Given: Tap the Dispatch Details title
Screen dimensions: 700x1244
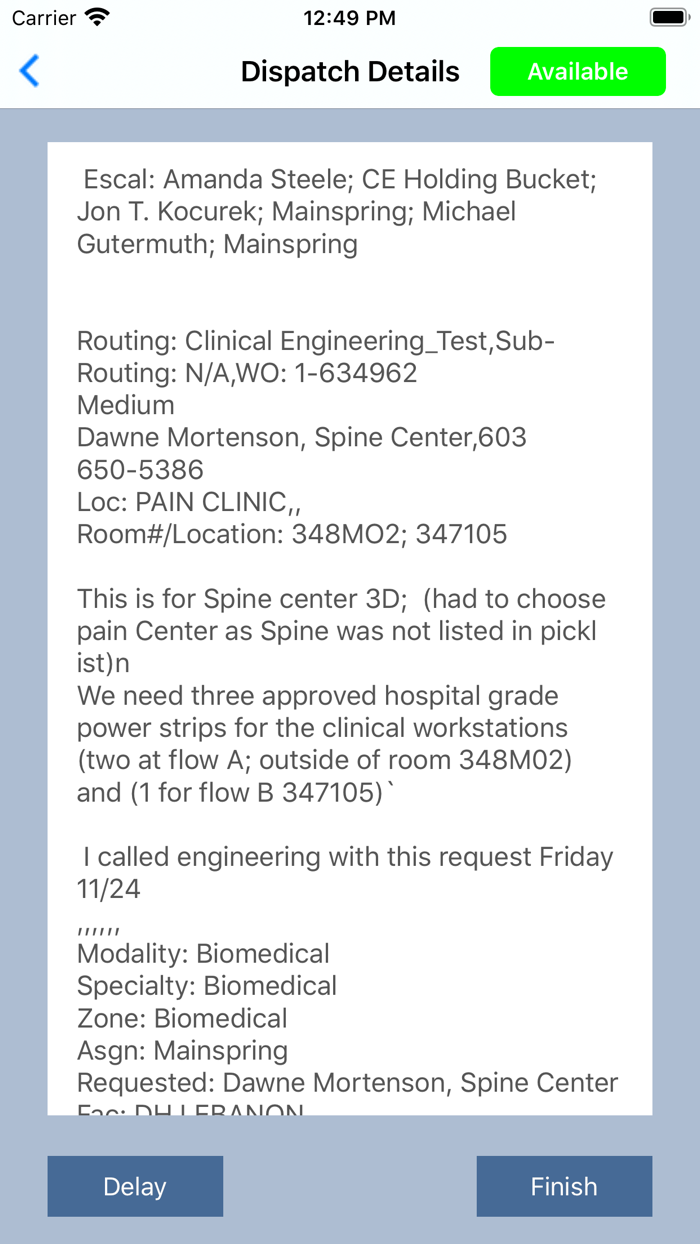Looking at the screenshot, I should pos(350,72).
